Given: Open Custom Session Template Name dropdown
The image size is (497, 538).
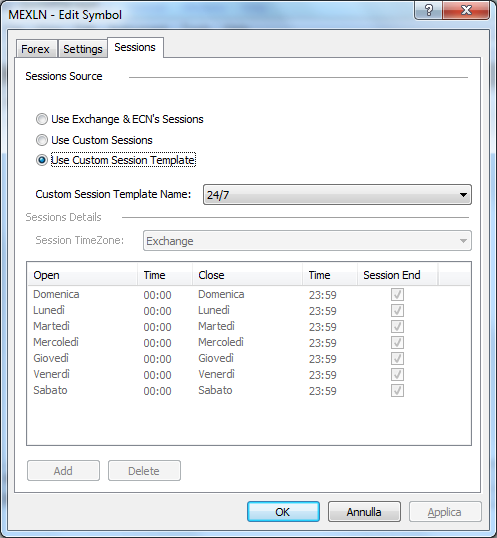Looking at the screenshot, I should (337, 195).
